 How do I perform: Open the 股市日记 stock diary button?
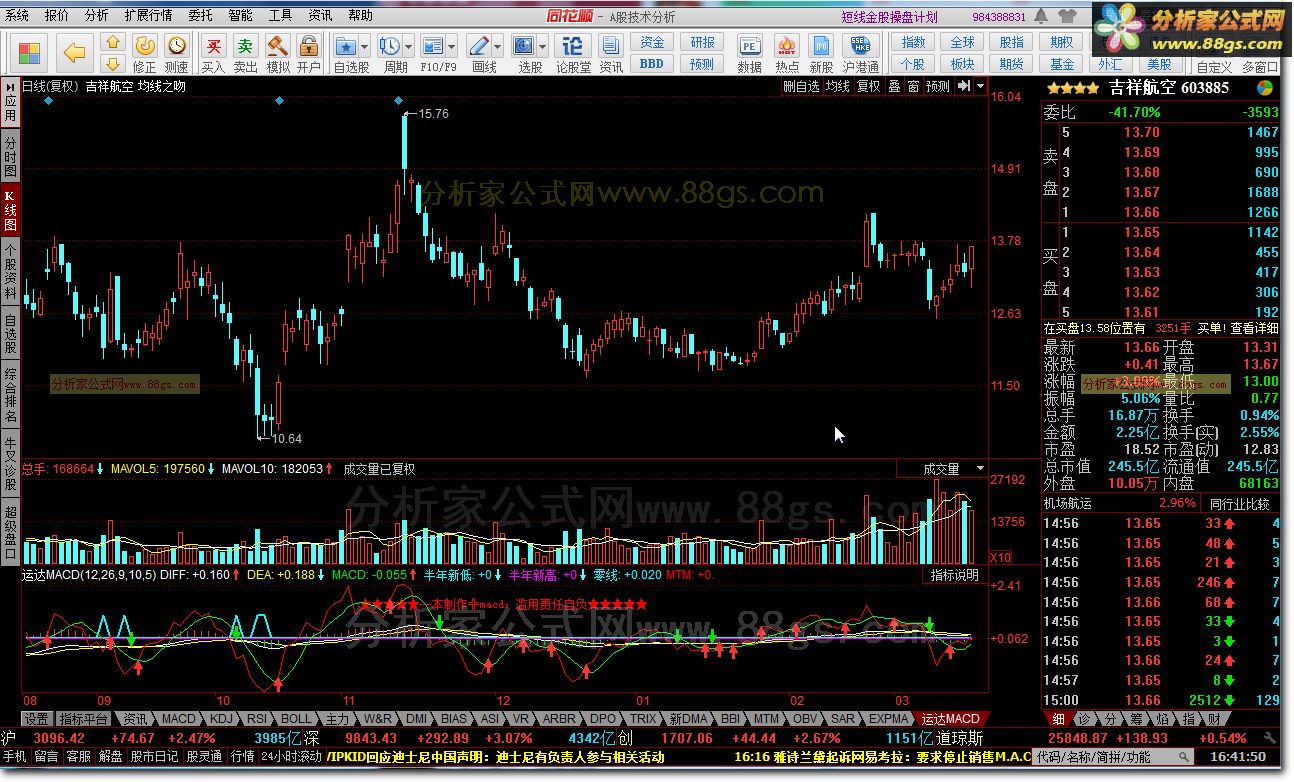(155, 758)
